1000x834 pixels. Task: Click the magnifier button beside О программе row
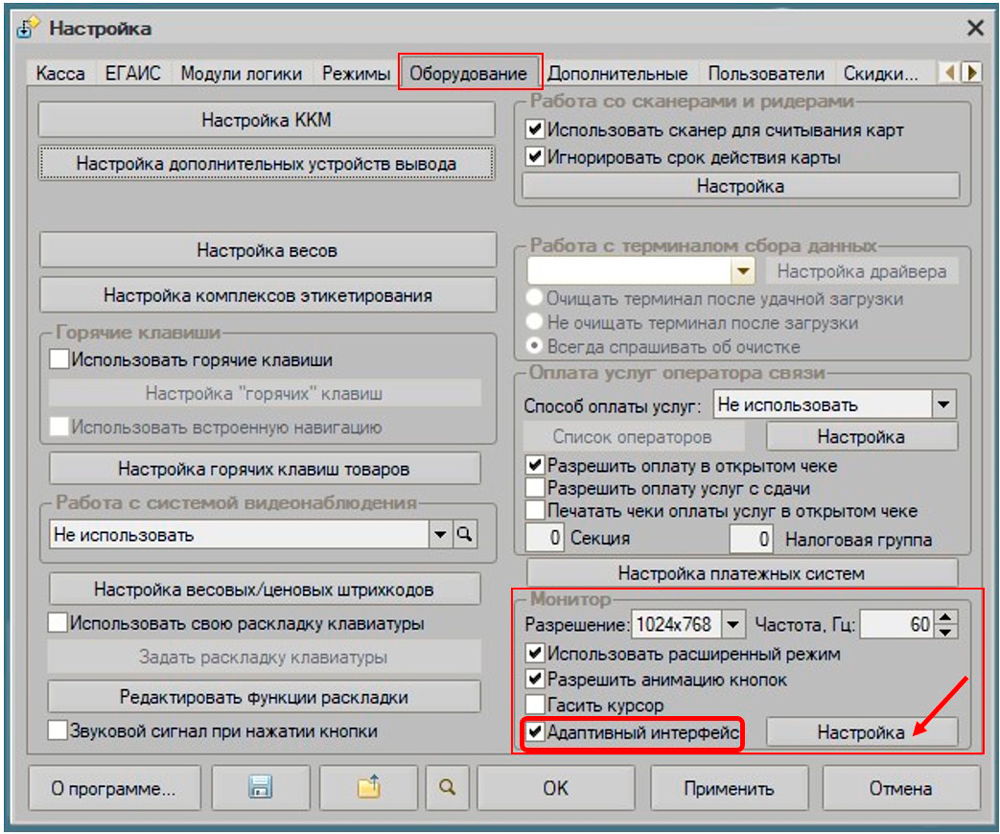click(x=445, y=788)
